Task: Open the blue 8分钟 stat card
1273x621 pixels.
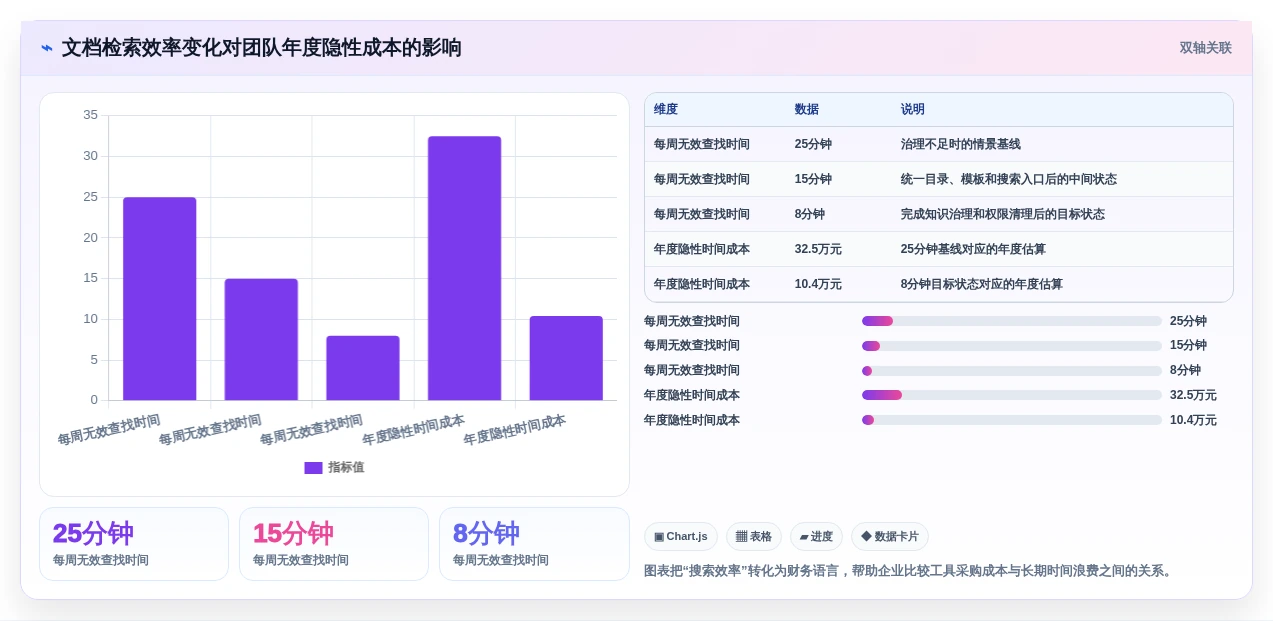Action: (x=534, y=544)
